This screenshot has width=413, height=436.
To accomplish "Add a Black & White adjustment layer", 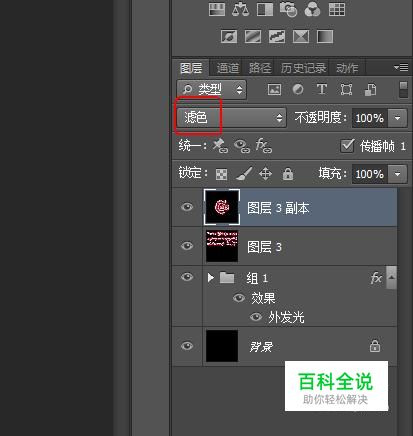I will pos(265,9).
